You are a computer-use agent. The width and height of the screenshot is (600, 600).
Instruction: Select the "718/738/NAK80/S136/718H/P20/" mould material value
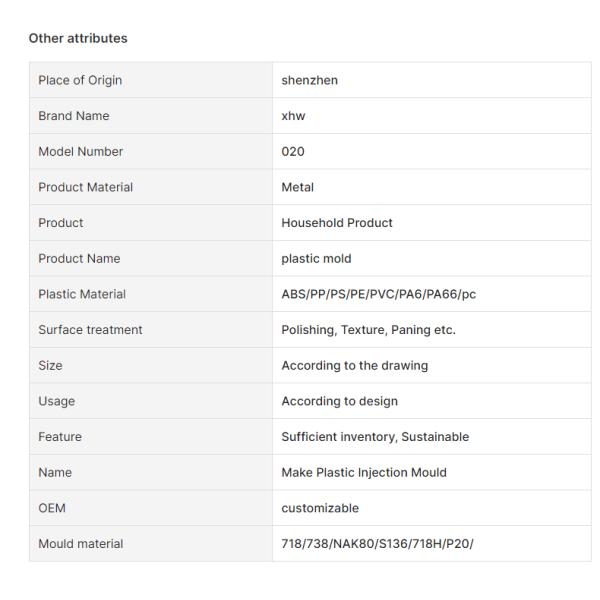[377, 543]
